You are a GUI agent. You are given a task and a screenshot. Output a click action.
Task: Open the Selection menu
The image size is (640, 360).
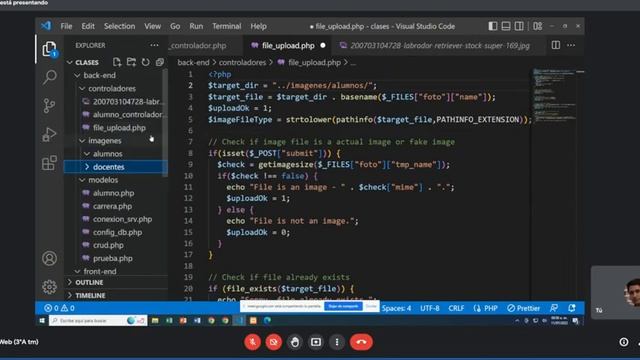tap(119, 26)
